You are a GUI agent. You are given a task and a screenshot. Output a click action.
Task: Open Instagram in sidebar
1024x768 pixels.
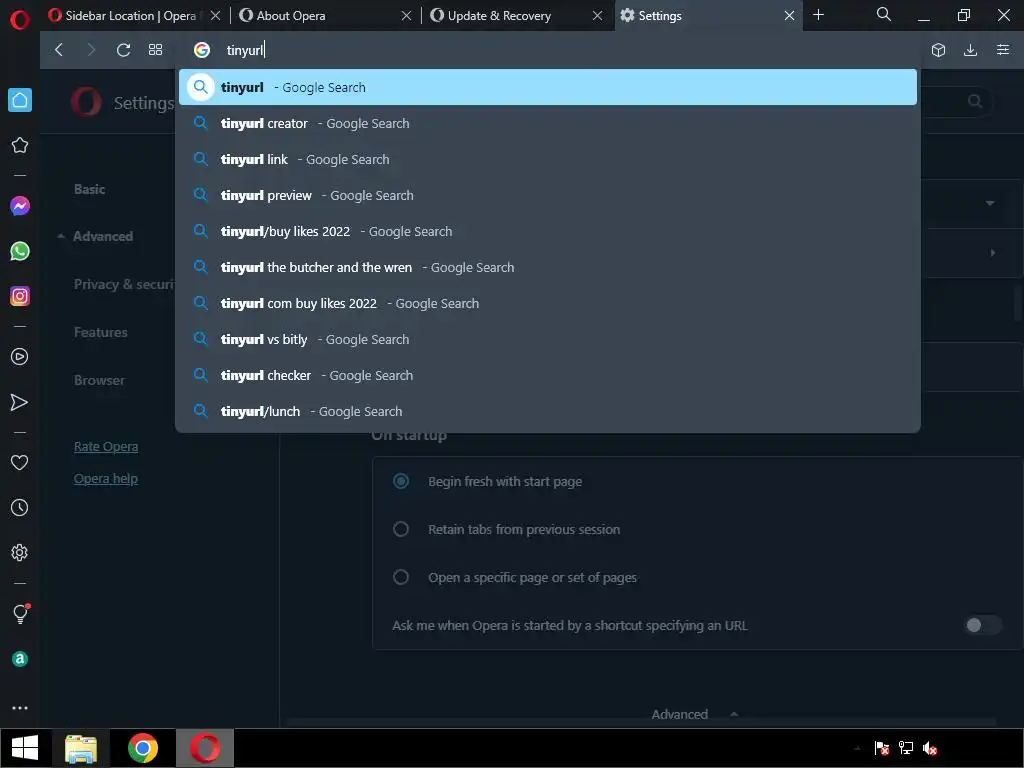[20, 296]
